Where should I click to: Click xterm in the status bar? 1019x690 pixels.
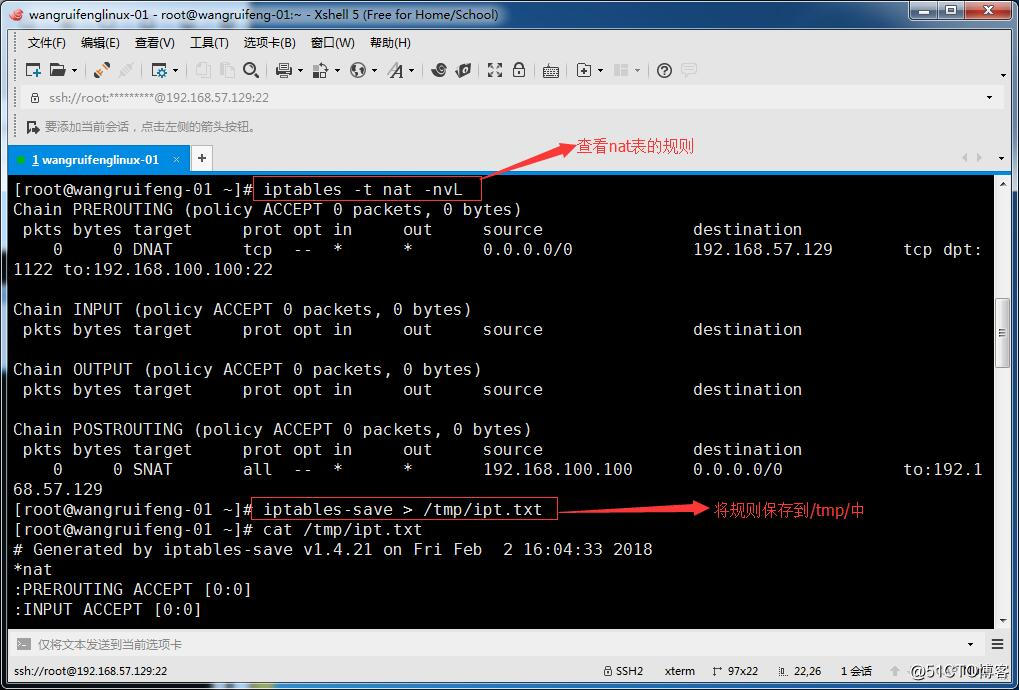click(680, 671)
